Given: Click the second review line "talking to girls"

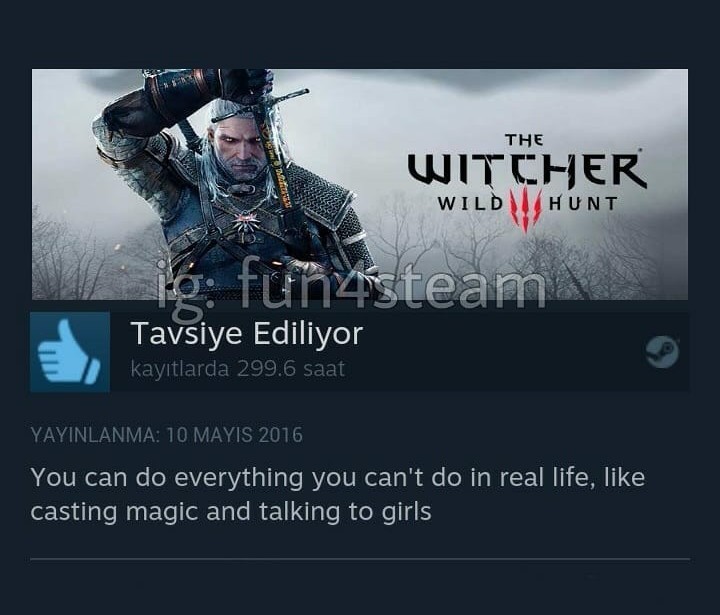Looking at the screenshot, I should pyautogui.click(x=345, y=512).
